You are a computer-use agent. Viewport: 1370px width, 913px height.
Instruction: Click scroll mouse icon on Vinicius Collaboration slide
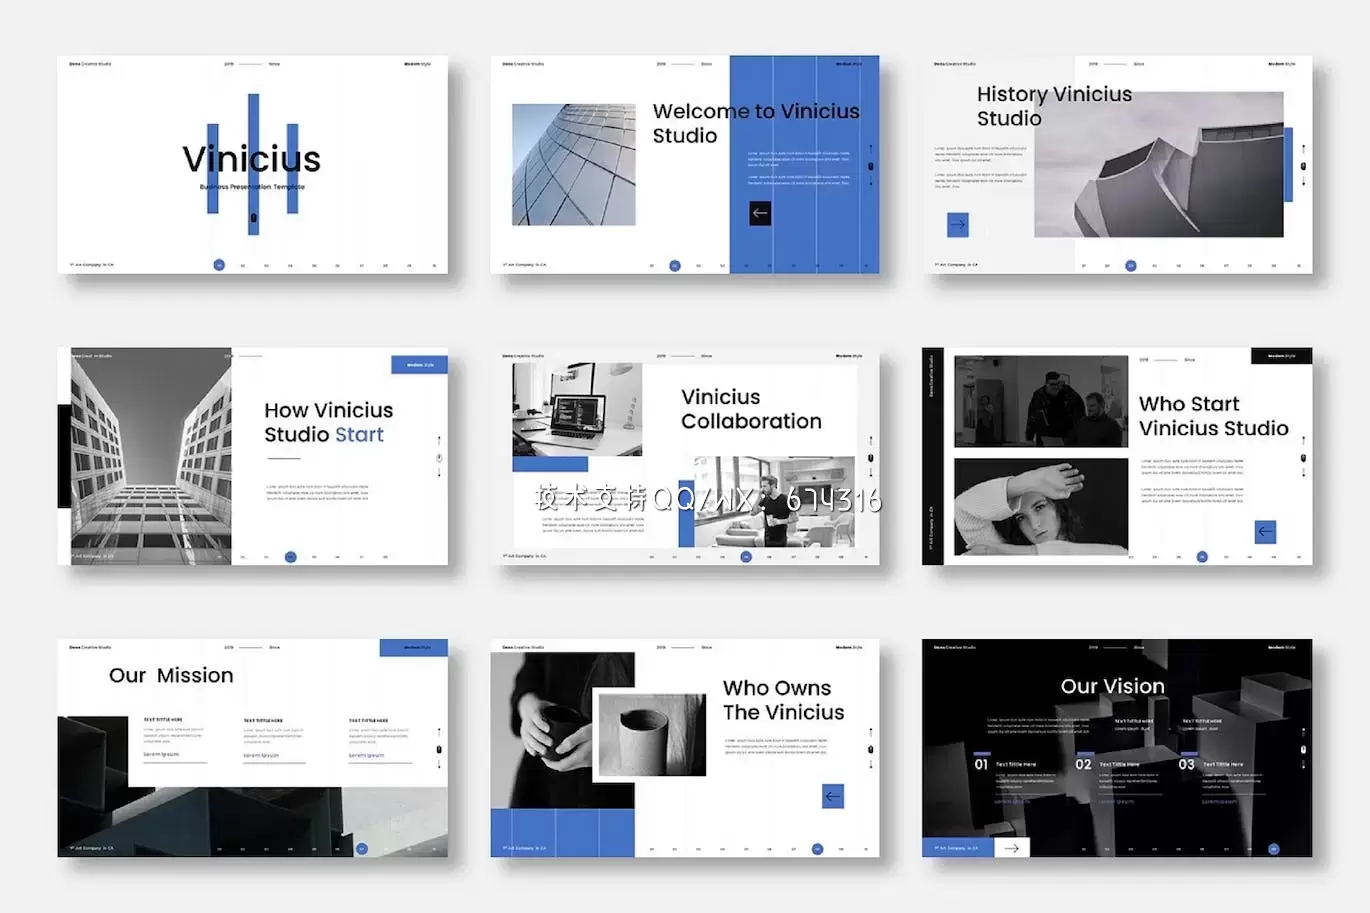(871, 457)
